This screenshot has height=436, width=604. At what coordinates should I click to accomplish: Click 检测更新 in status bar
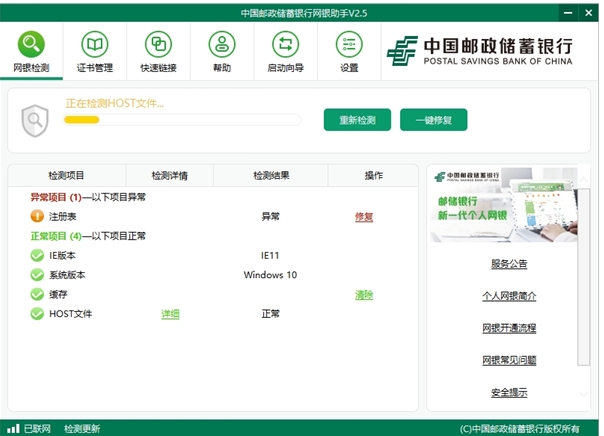tap(82, 429)
